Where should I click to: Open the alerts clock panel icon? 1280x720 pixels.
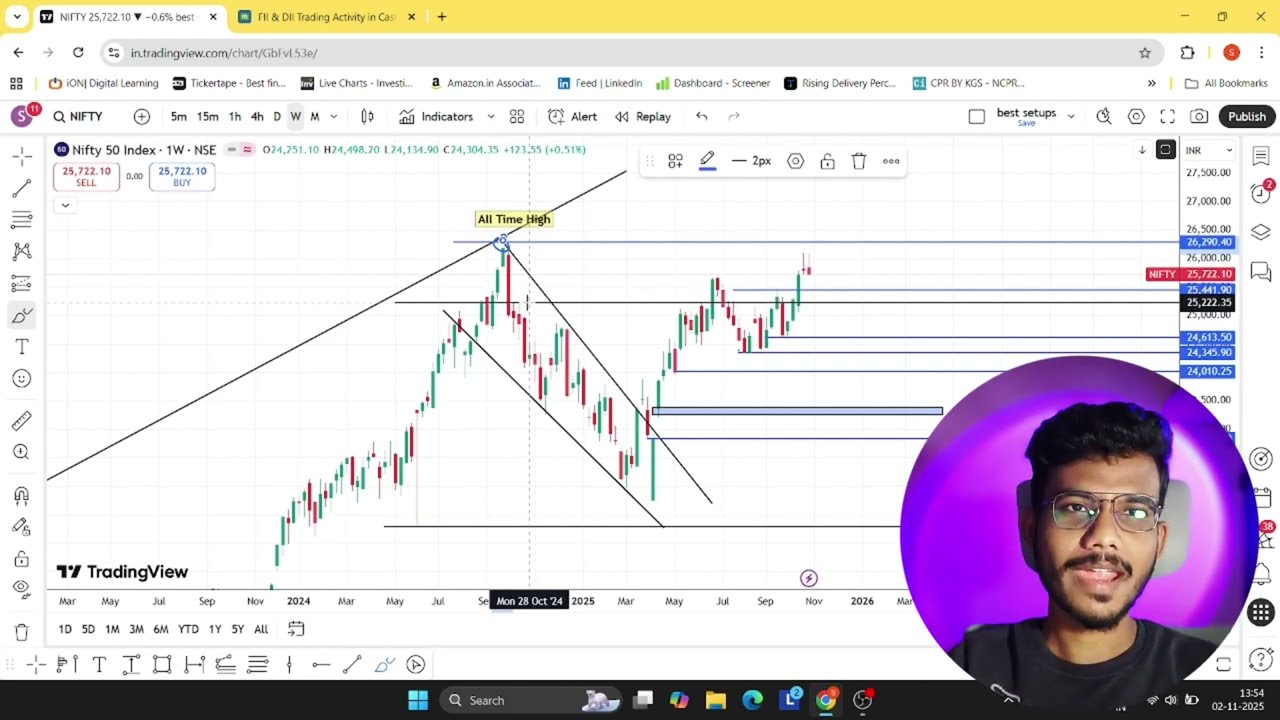pos(1261,193)
